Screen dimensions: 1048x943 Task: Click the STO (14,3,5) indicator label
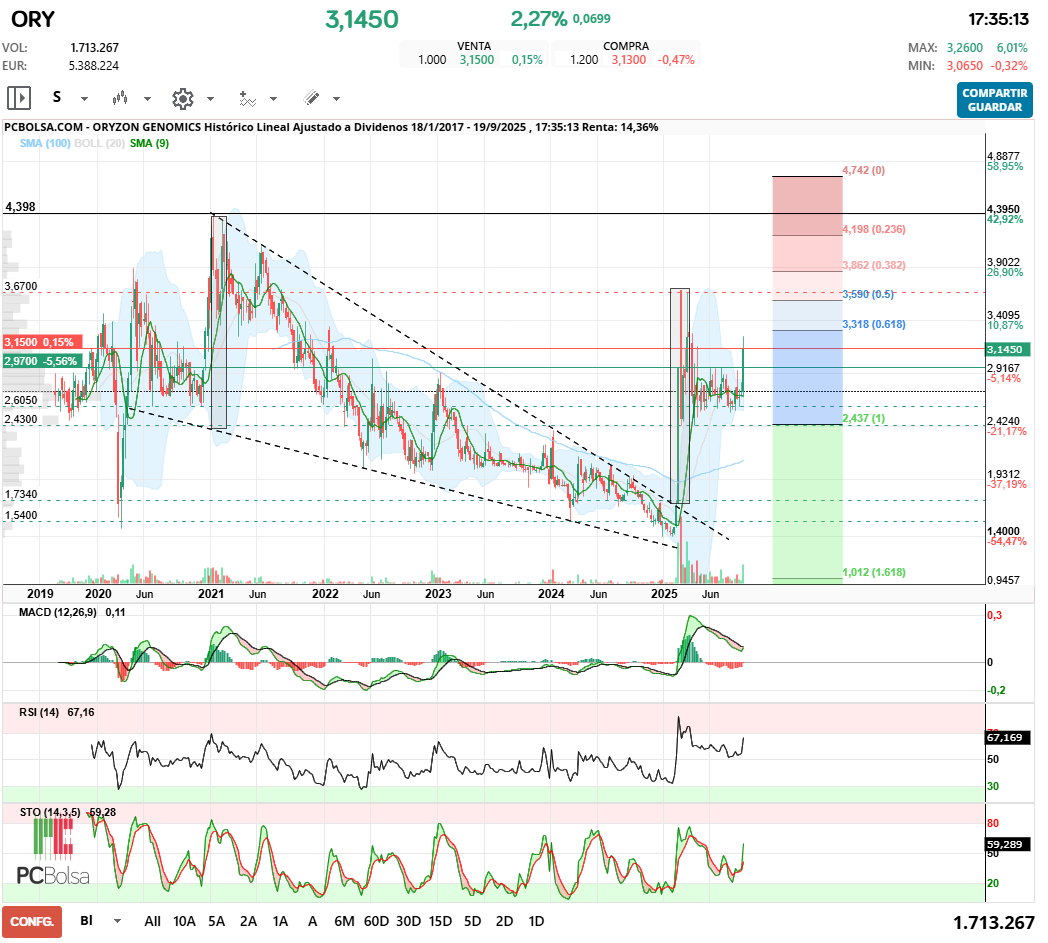coord(50,813)
